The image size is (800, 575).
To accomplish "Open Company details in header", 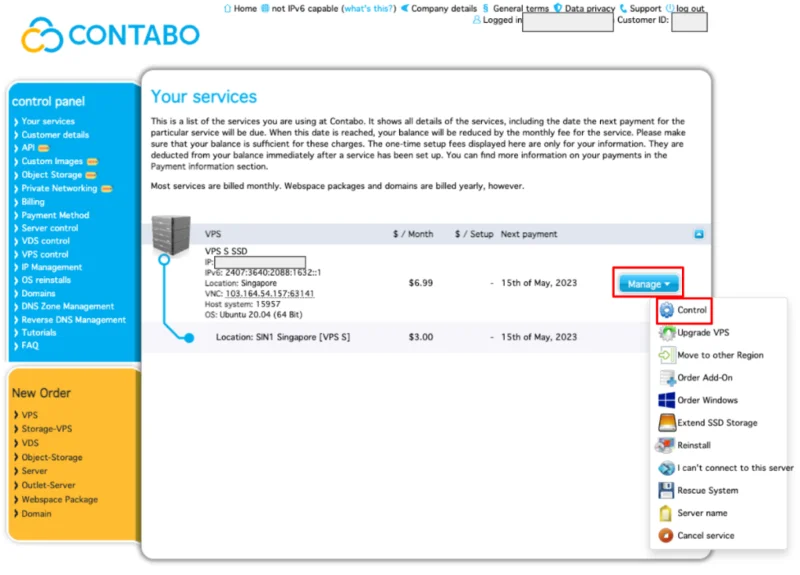I will 444,8.
